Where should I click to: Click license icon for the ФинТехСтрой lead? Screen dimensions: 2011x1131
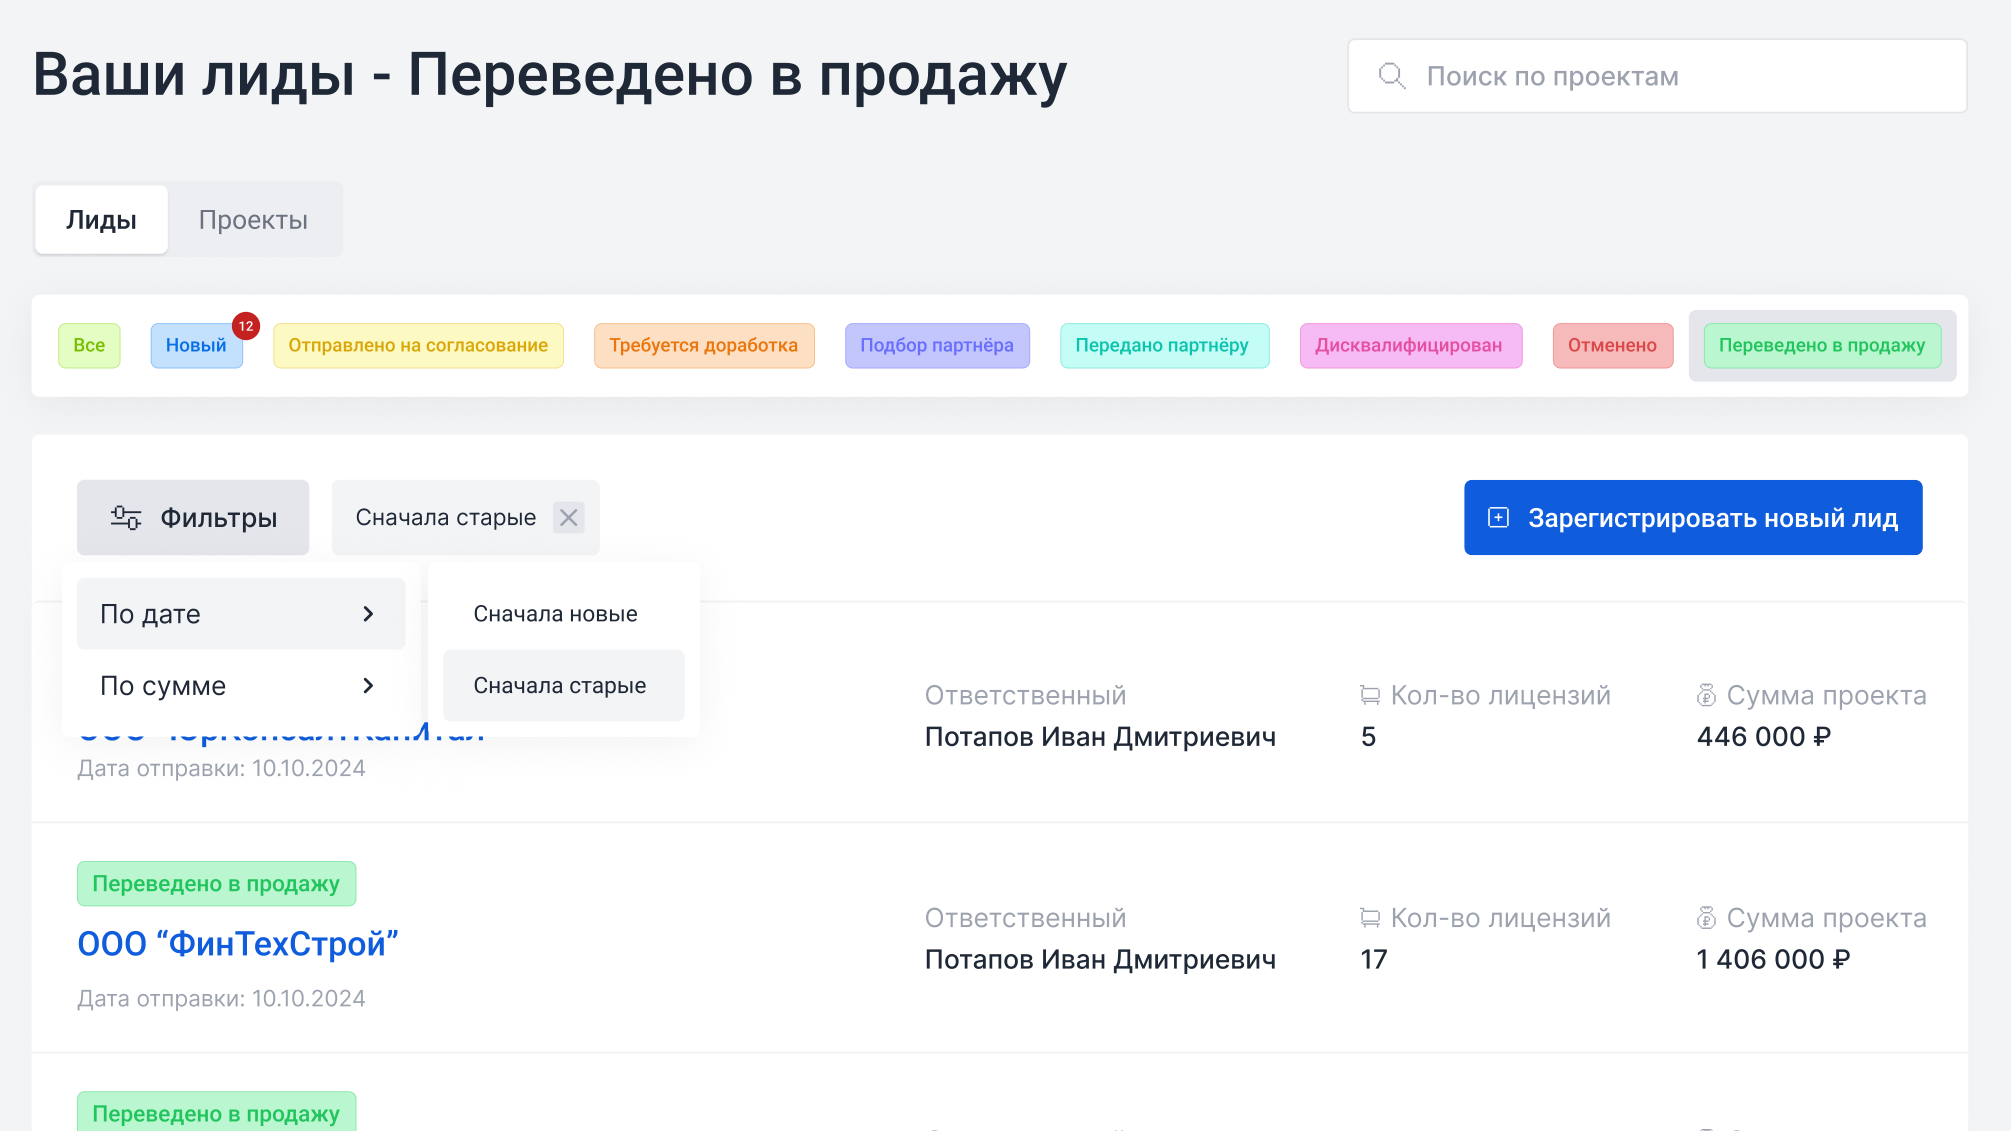(1370, 918)
